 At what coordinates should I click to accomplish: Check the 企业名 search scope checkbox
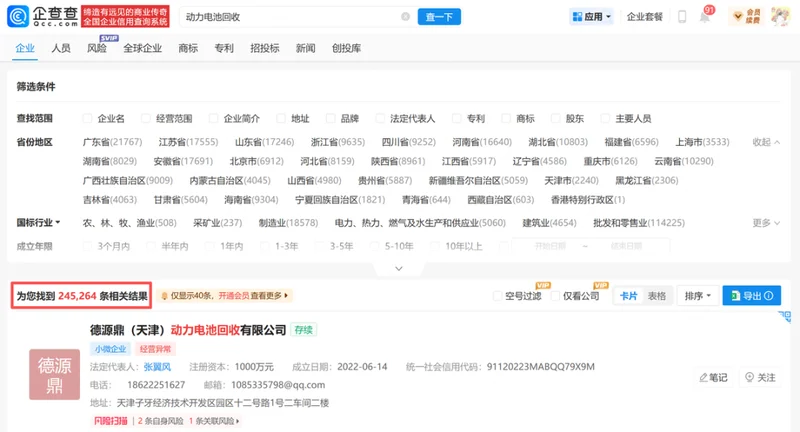87,118
